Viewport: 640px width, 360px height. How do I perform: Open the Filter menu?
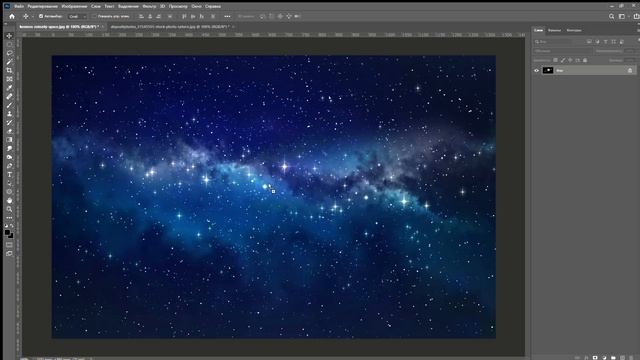coord(149,7)
